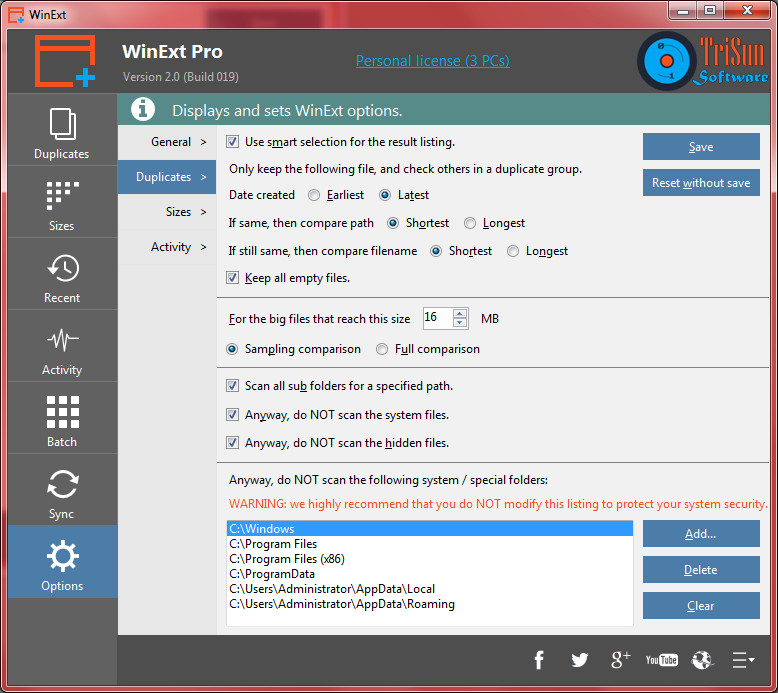Open the Facebook page icon
Image resolution: width=778 pixels, height=693 pixels.
539,660
